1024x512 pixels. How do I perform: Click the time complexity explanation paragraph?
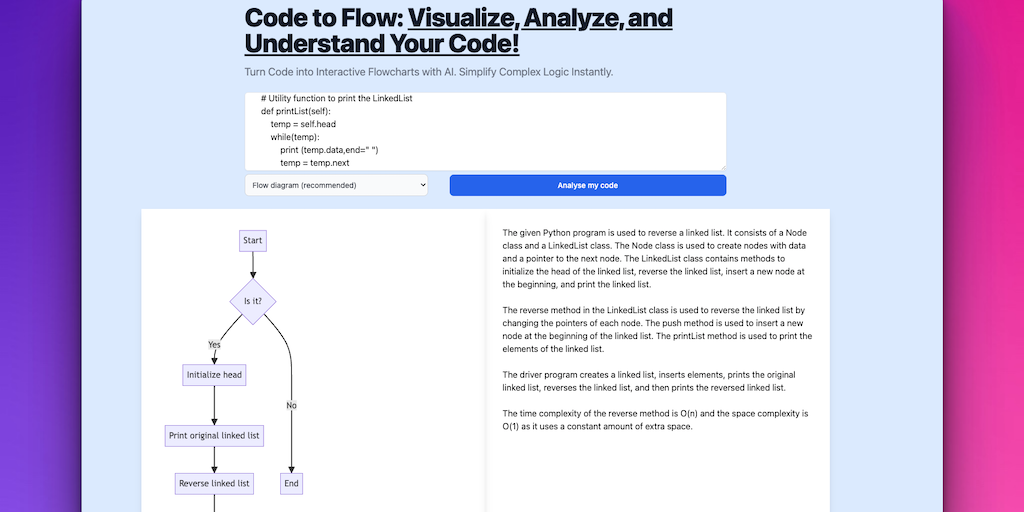pyautogui.click(x=655, y=420)
